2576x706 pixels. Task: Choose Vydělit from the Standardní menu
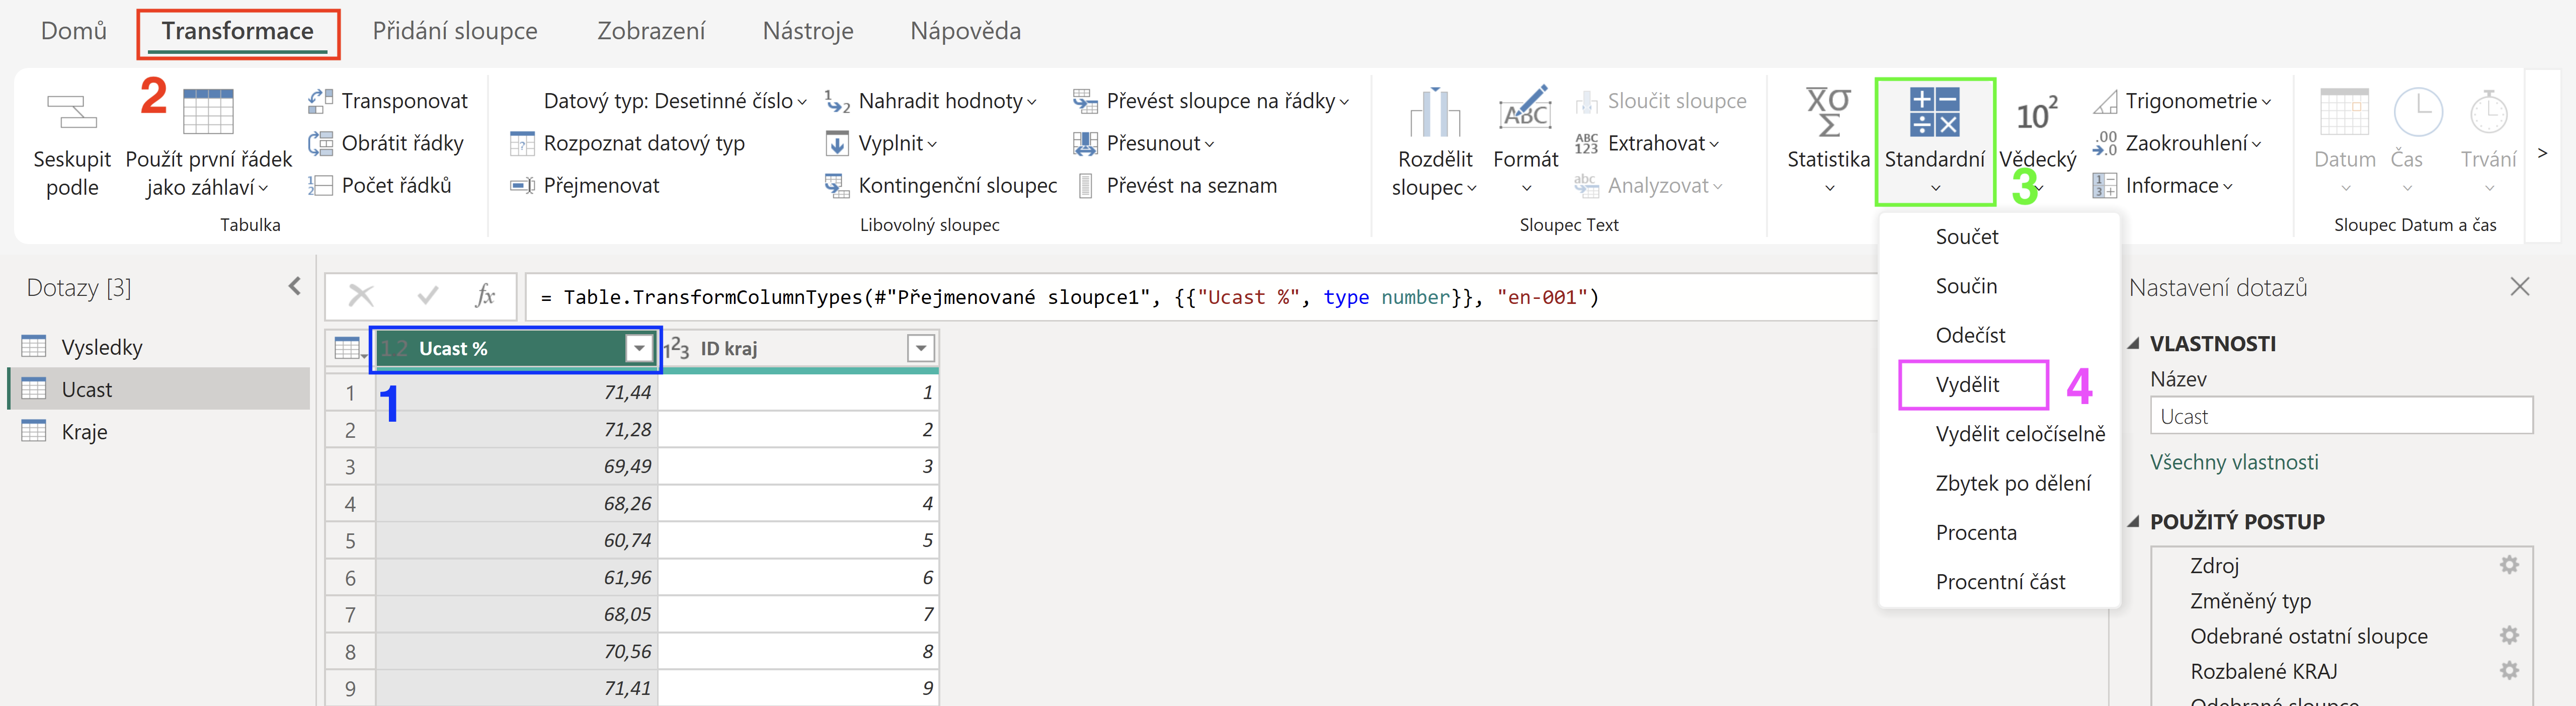[x=1967, y=385]
